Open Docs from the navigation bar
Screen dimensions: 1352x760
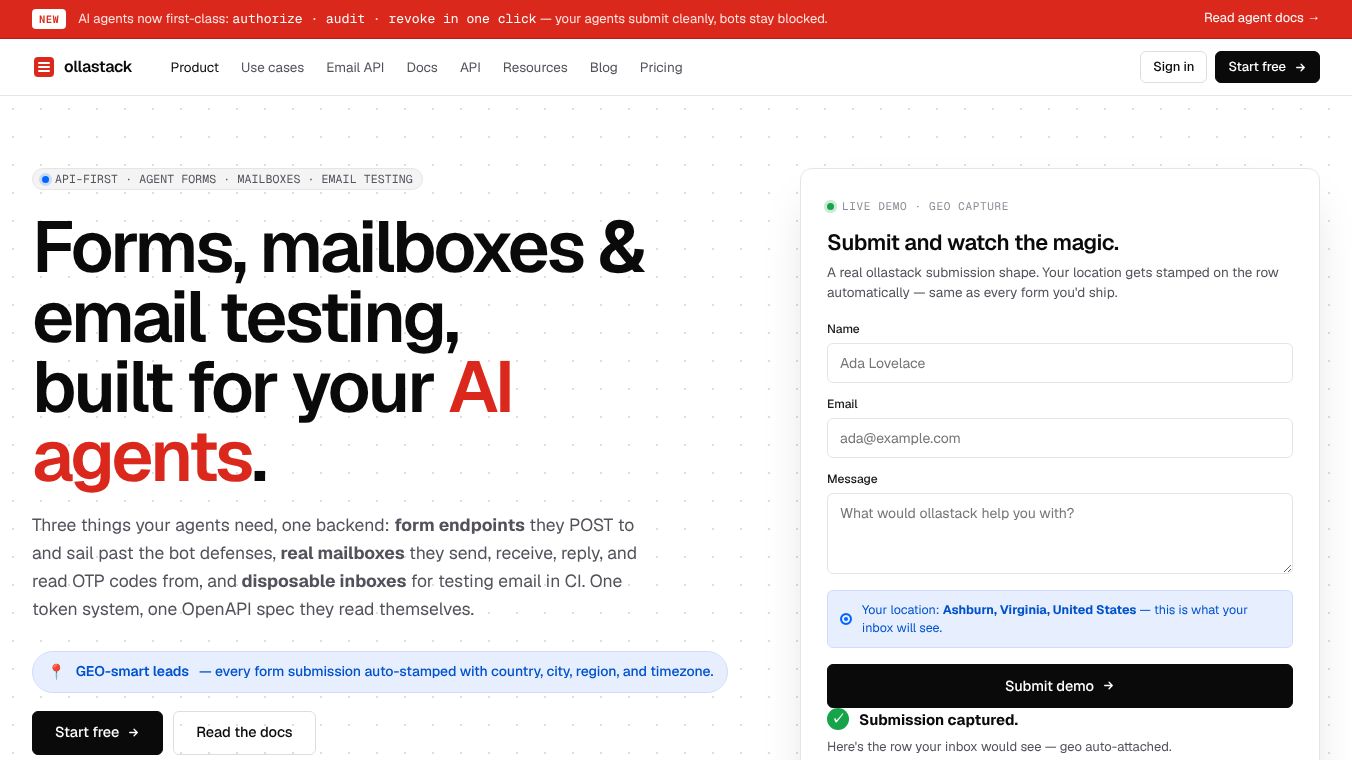[x=422, y=67]
